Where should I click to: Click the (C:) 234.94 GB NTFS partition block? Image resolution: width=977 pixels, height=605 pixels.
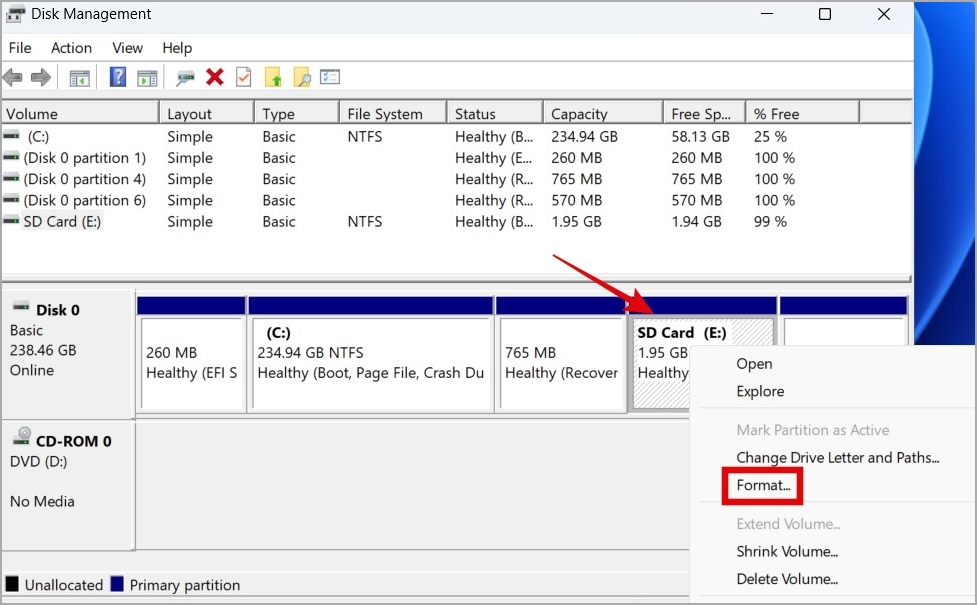371,364
